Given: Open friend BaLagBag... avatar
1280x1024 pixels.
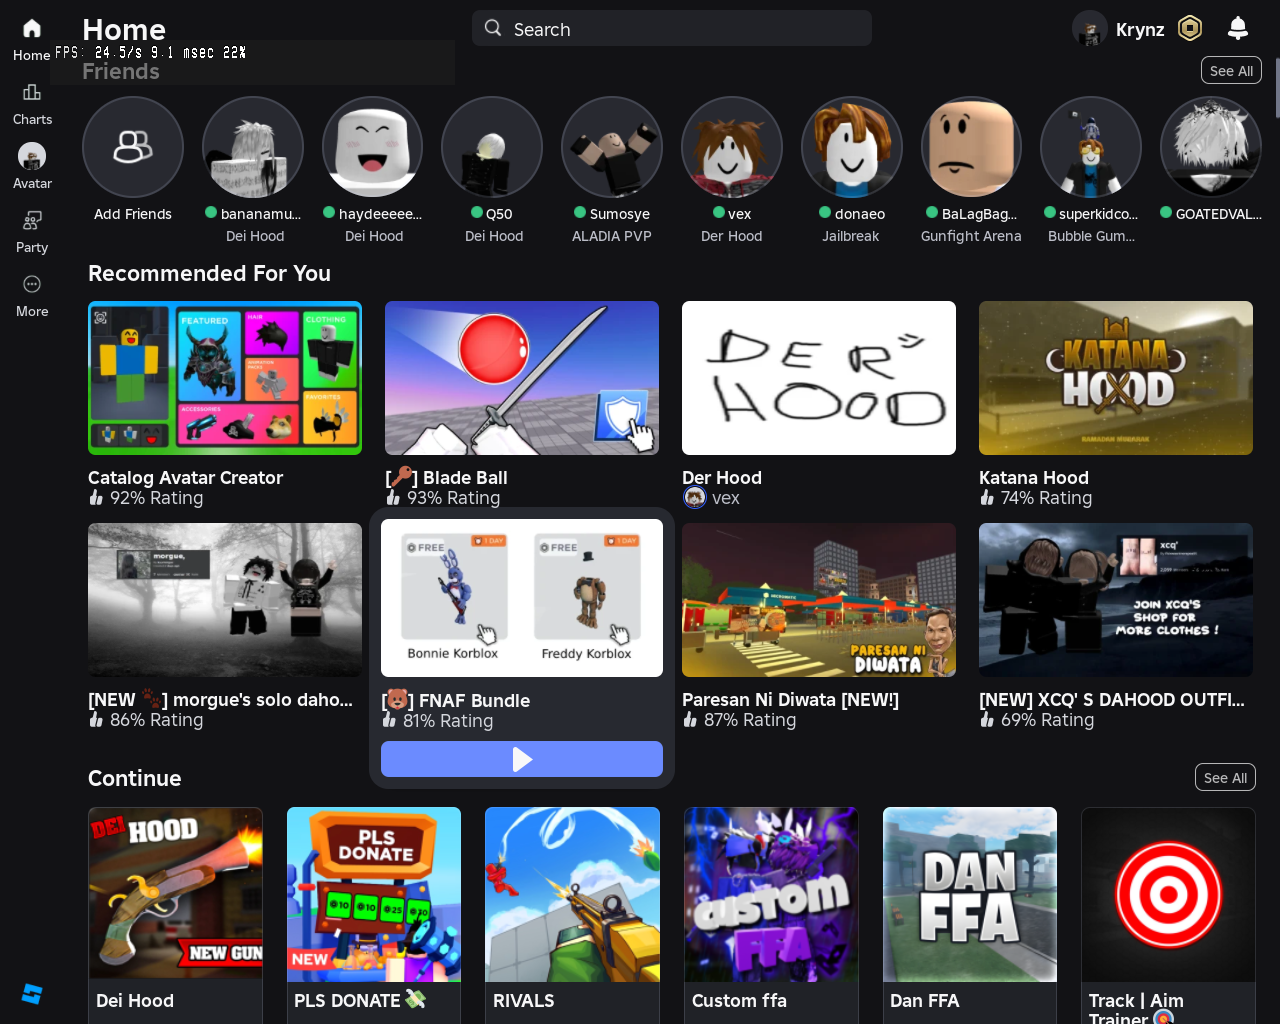Looking at the screenshot, I should 971,147.
